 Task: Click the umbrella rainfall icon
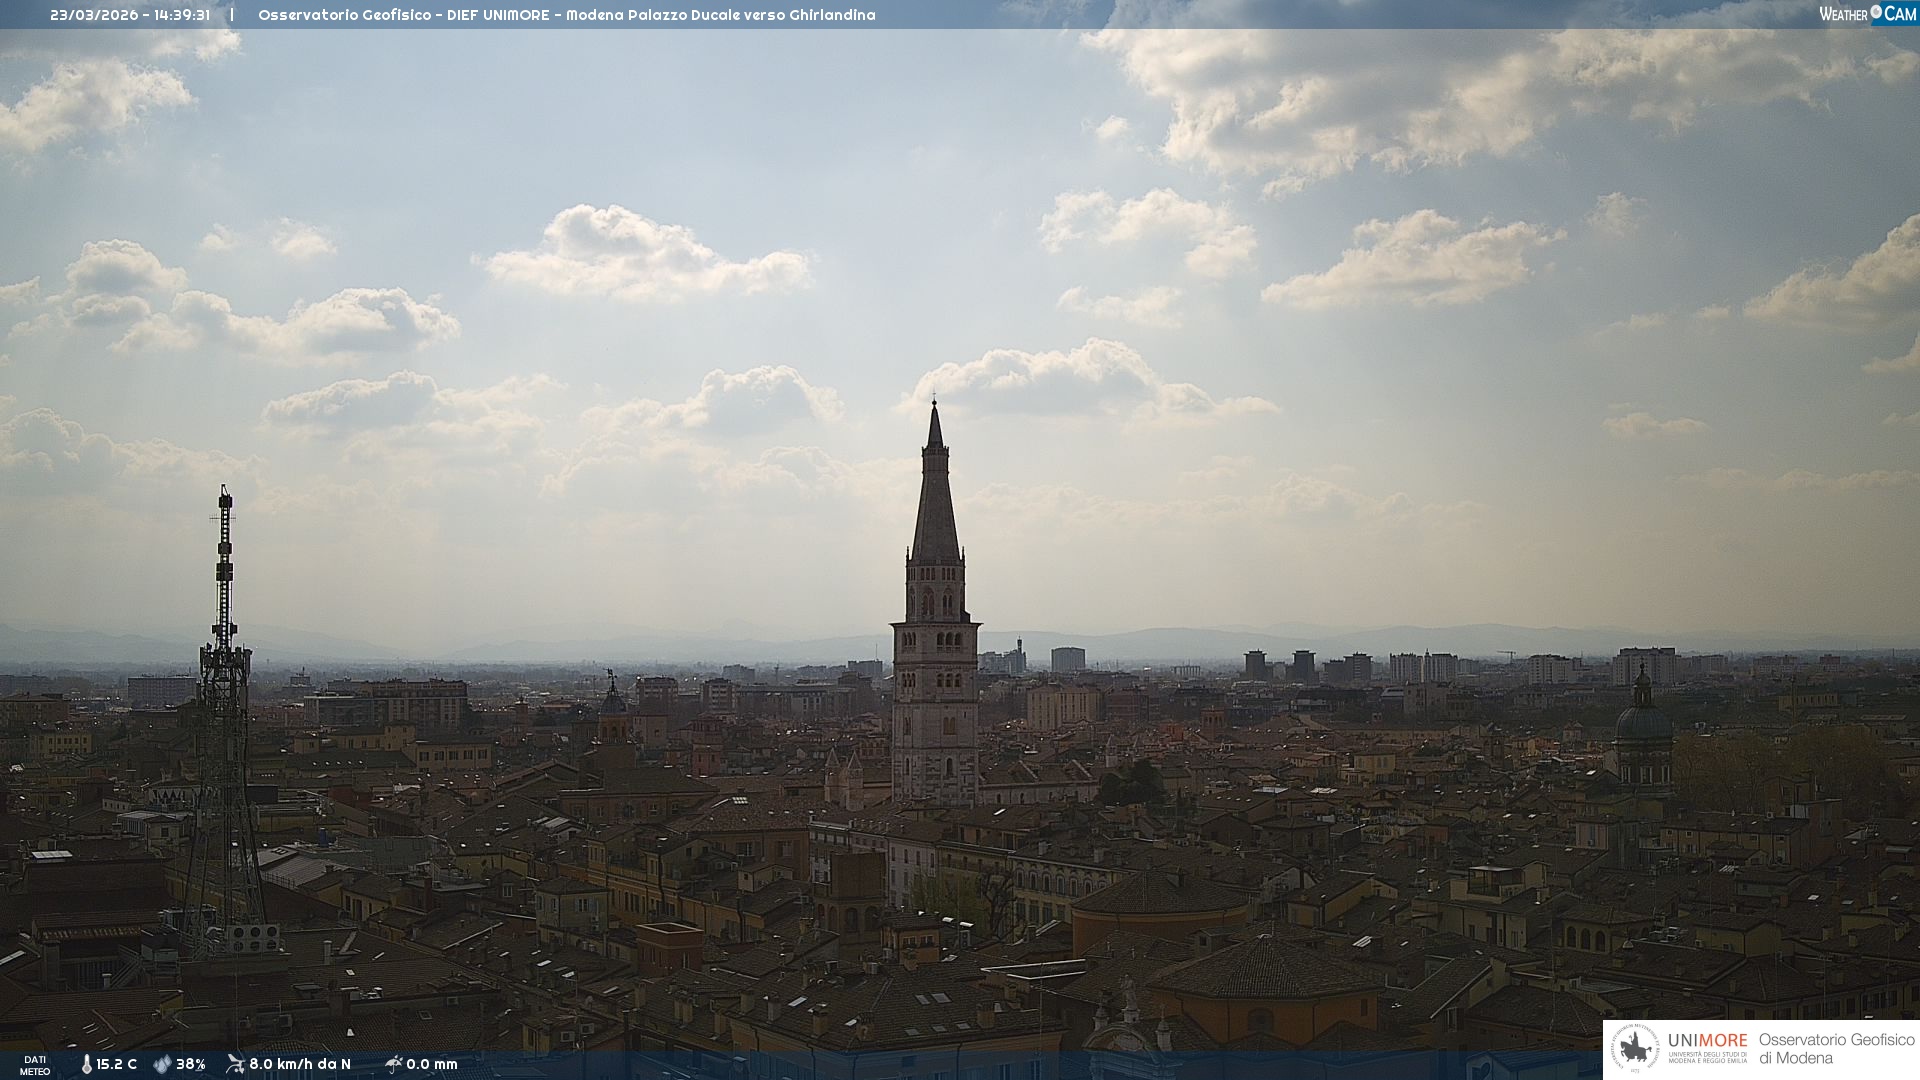393,1064
